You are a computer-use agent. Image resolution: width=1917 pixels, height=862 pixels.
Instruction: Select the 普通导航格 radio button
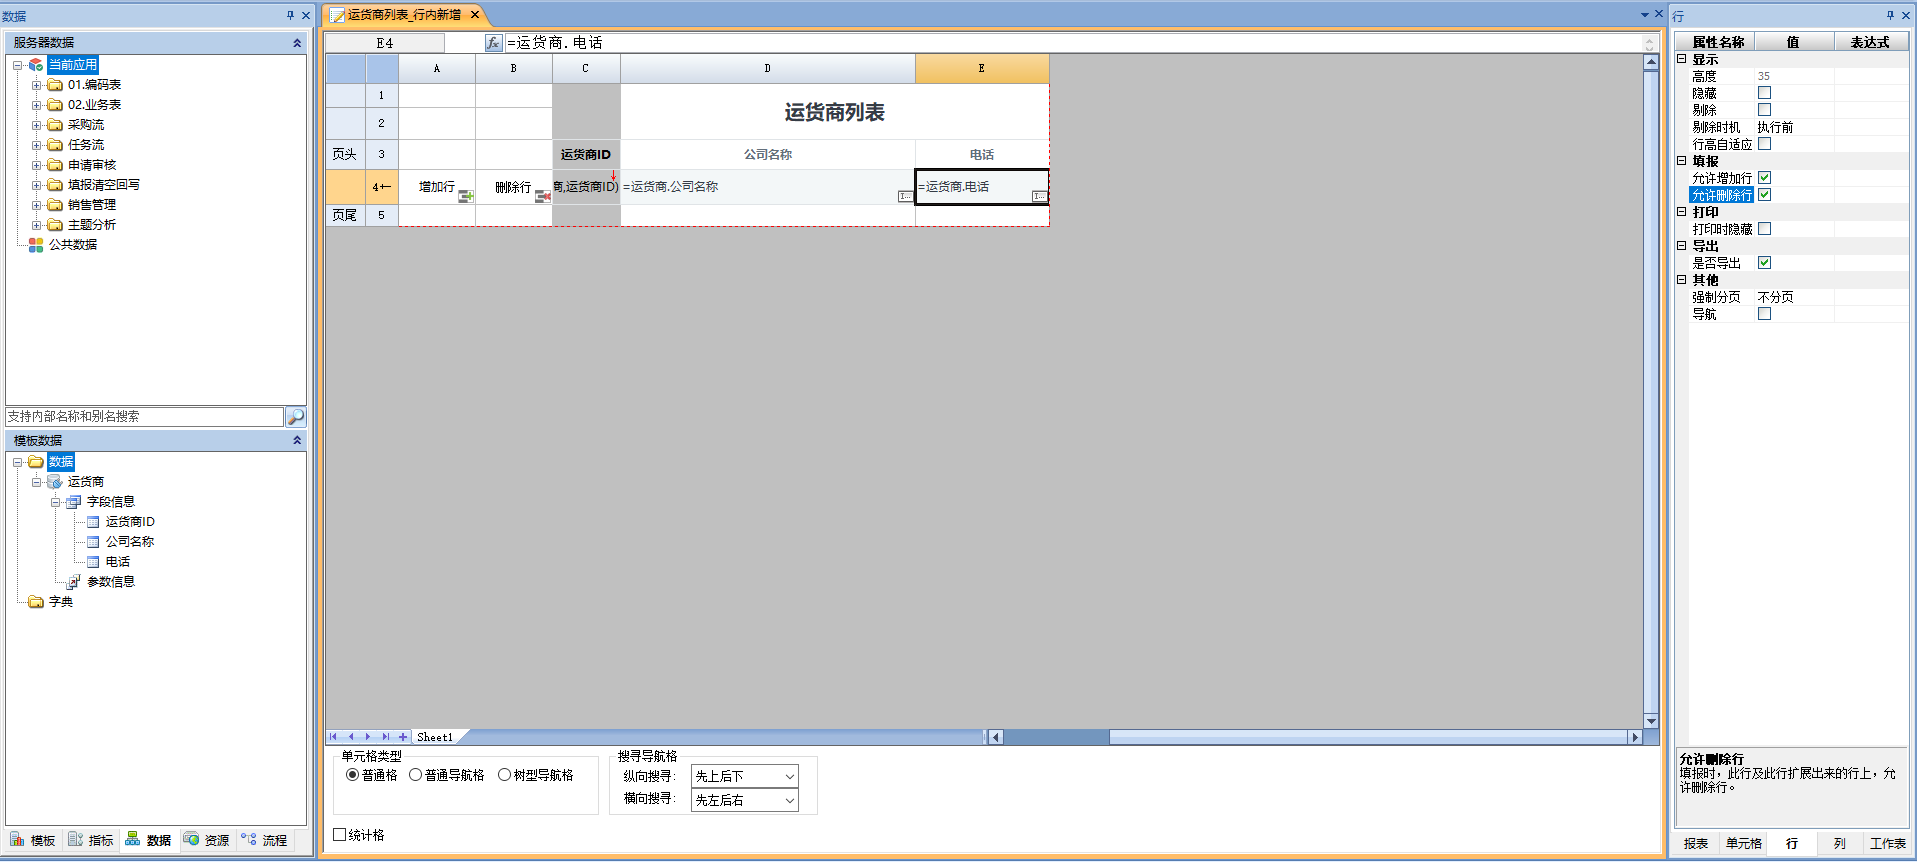(x=416, y=775)
